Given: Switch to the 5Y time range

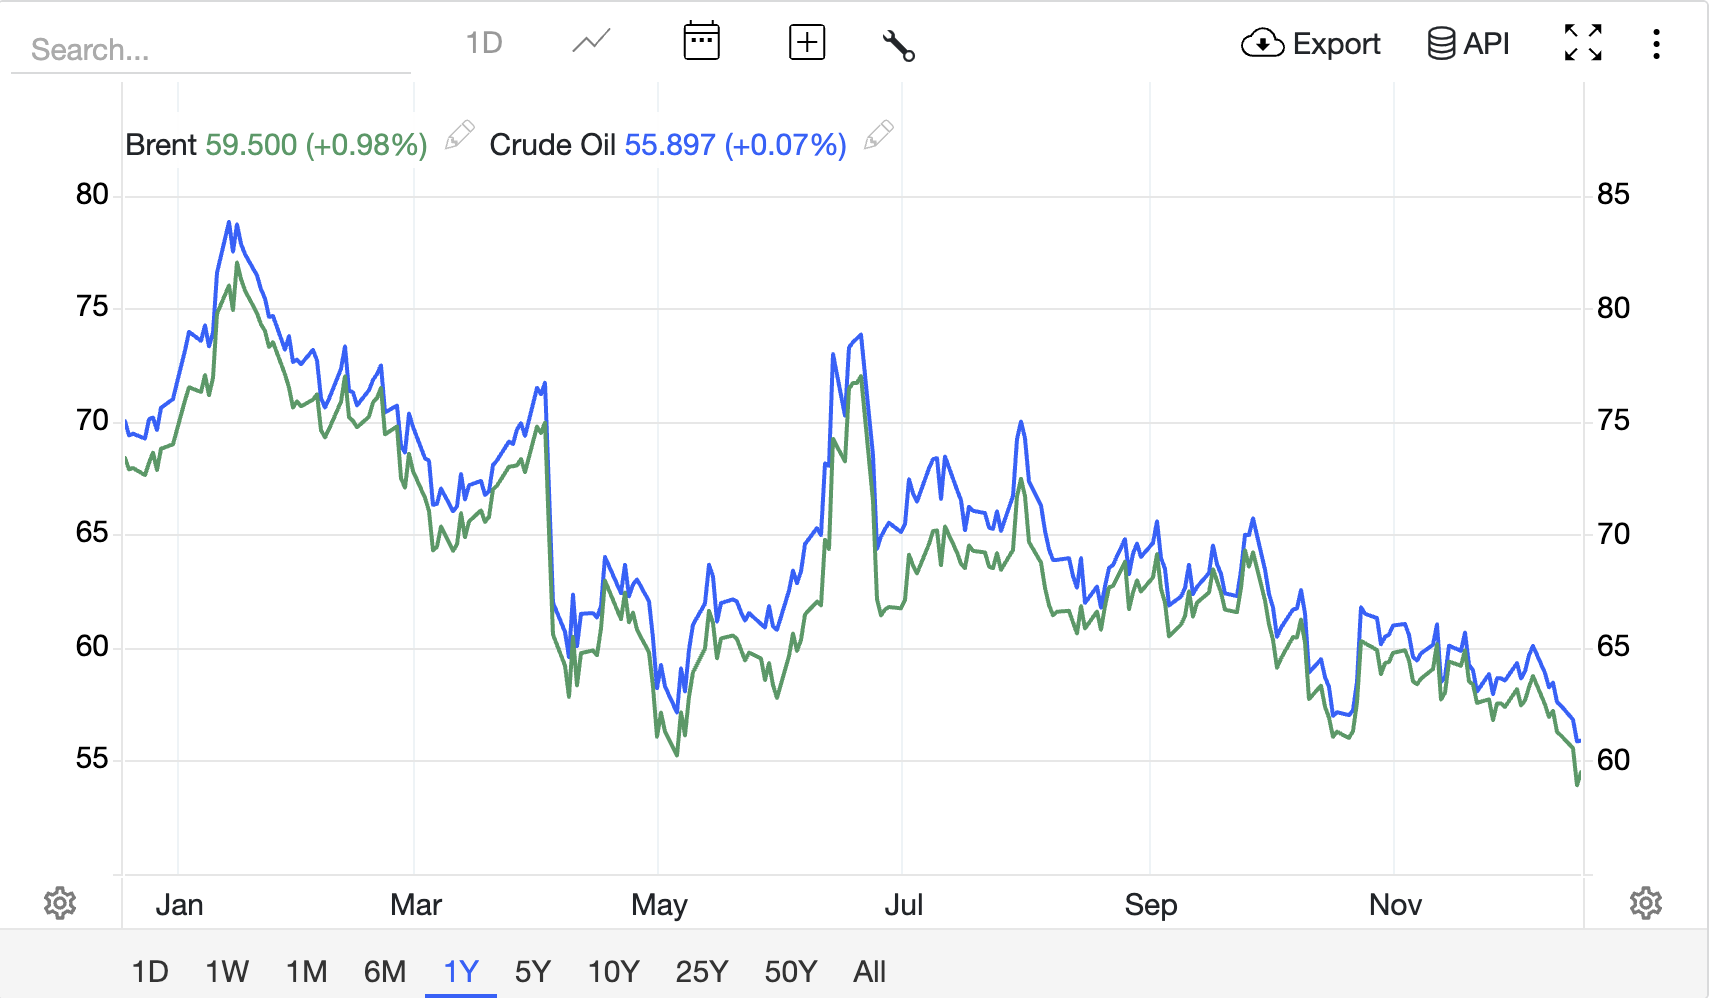Looking at the screenshot, I should point(533,969).
